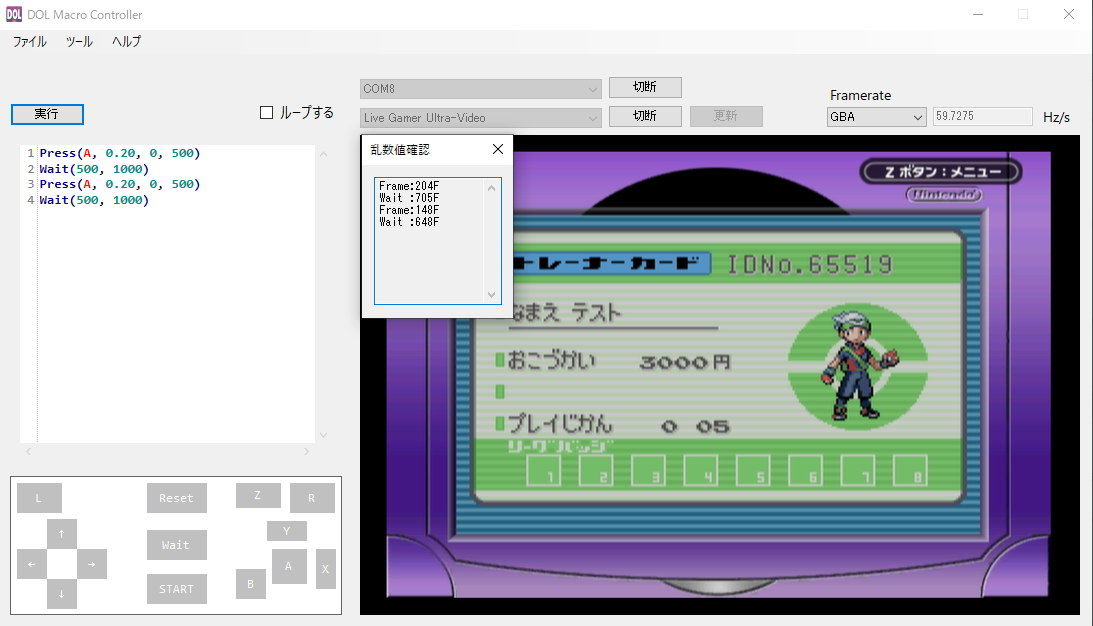1093x626 pixels.
Task: Click the 59.7275 framerate field
Action: [x=982, y=116]
